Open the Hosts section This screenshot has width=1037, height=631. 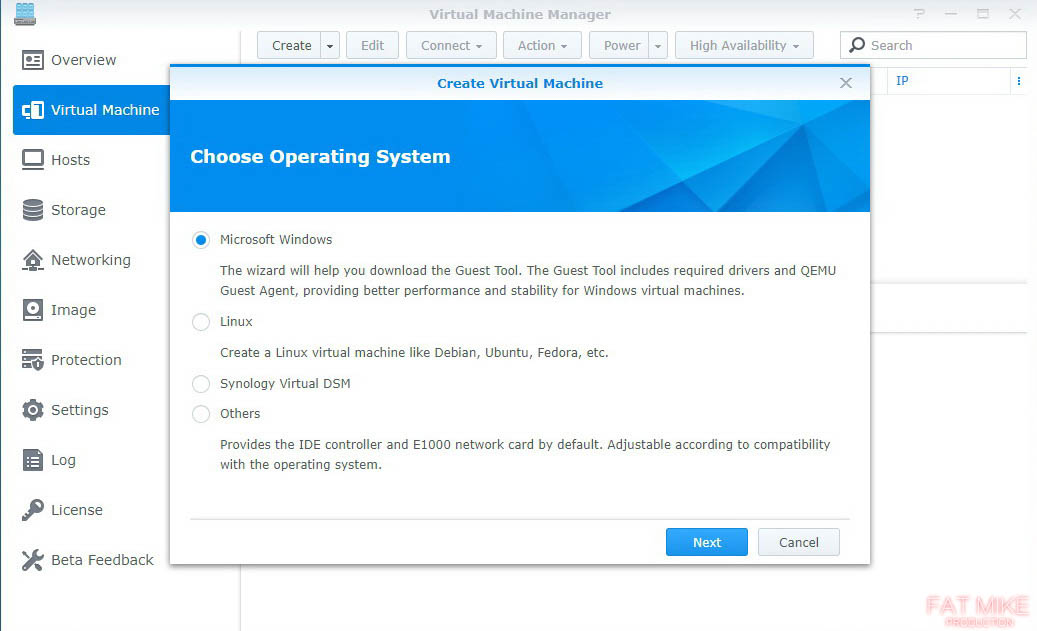[x=70, y=160]
